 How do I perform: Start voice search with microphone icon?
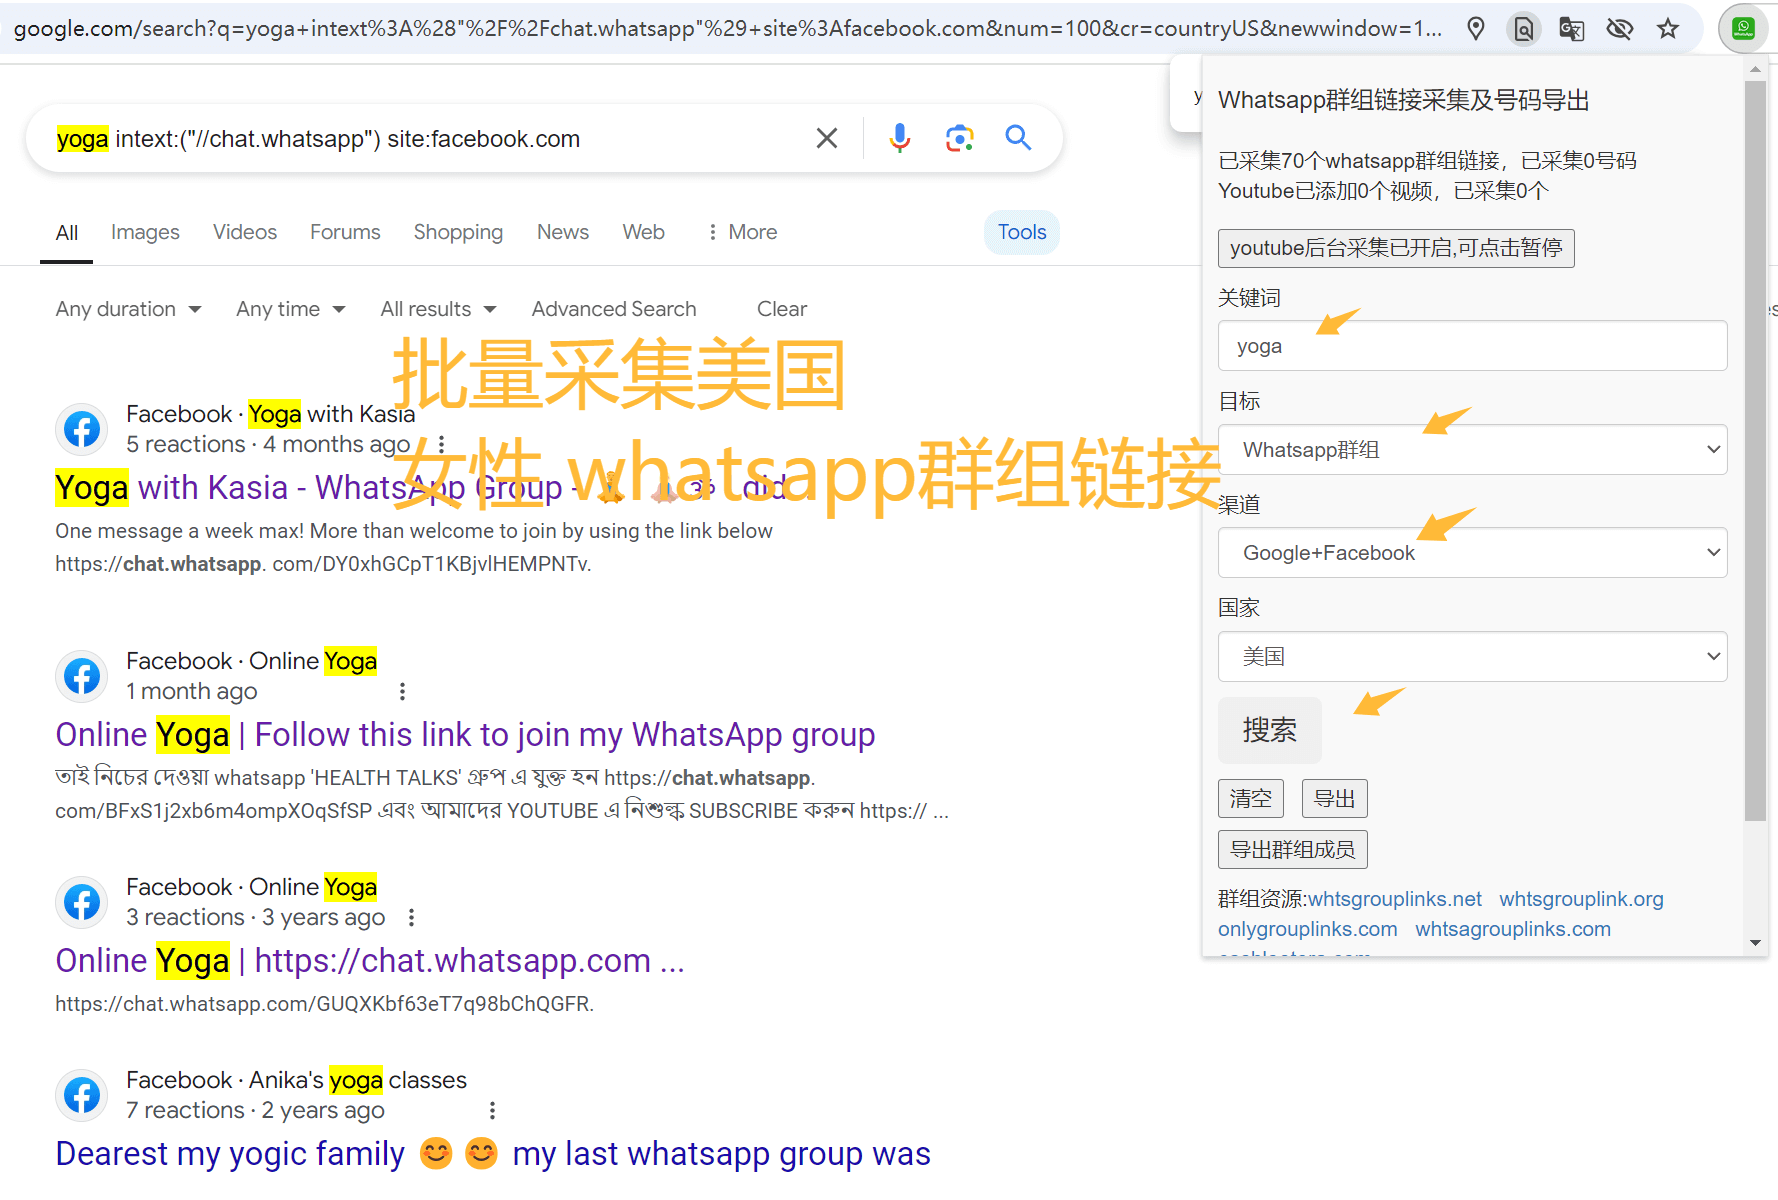click(900, 138)
